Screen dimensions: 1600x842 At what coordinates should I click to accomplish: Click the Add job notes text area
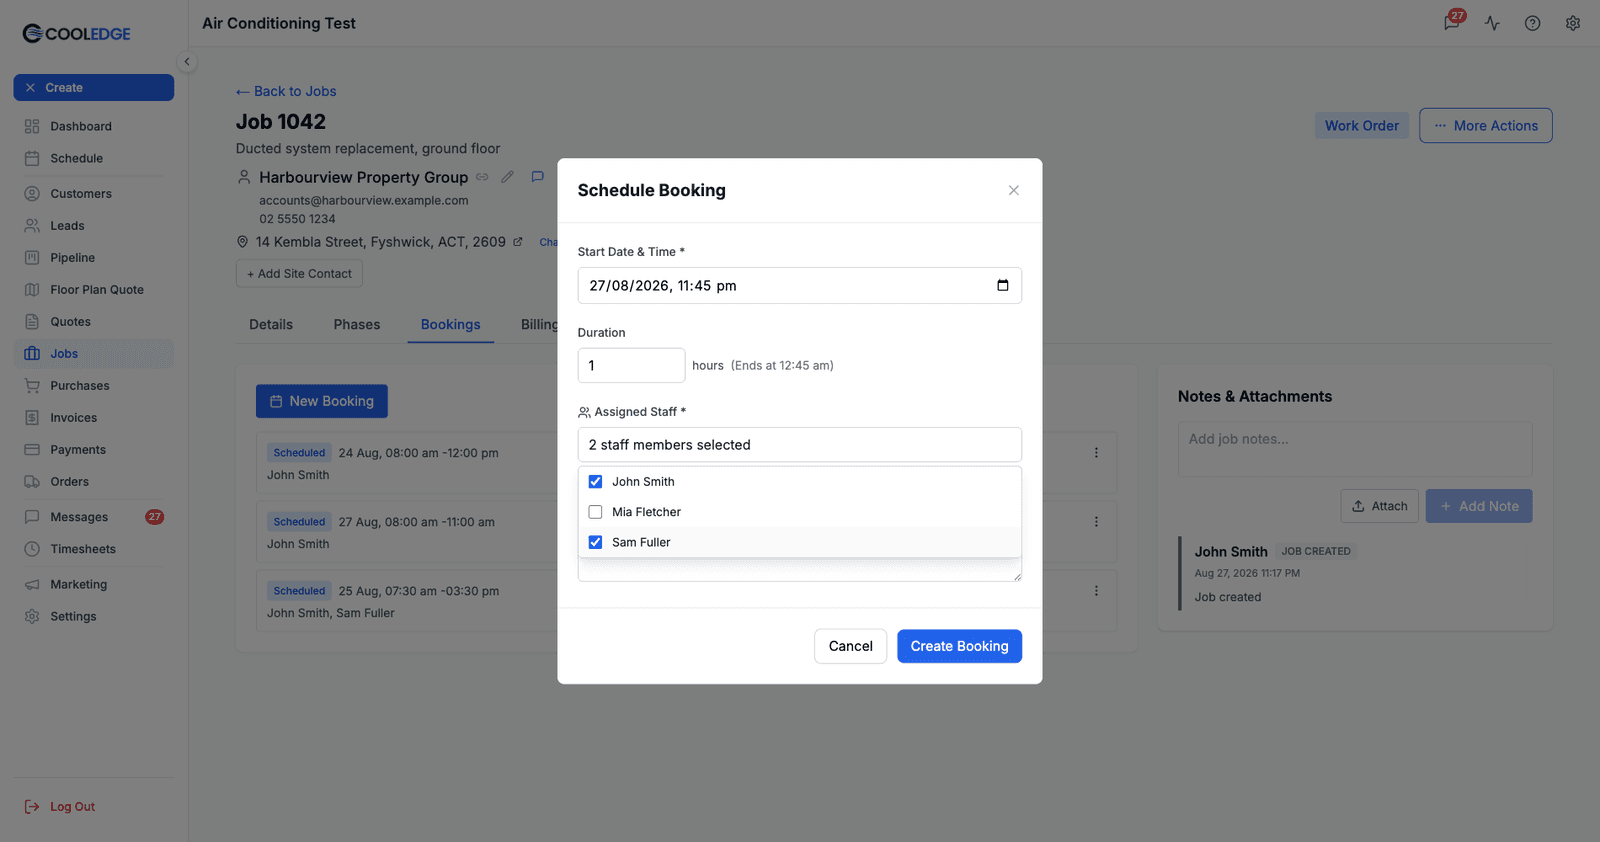[x=1355, y=449]
